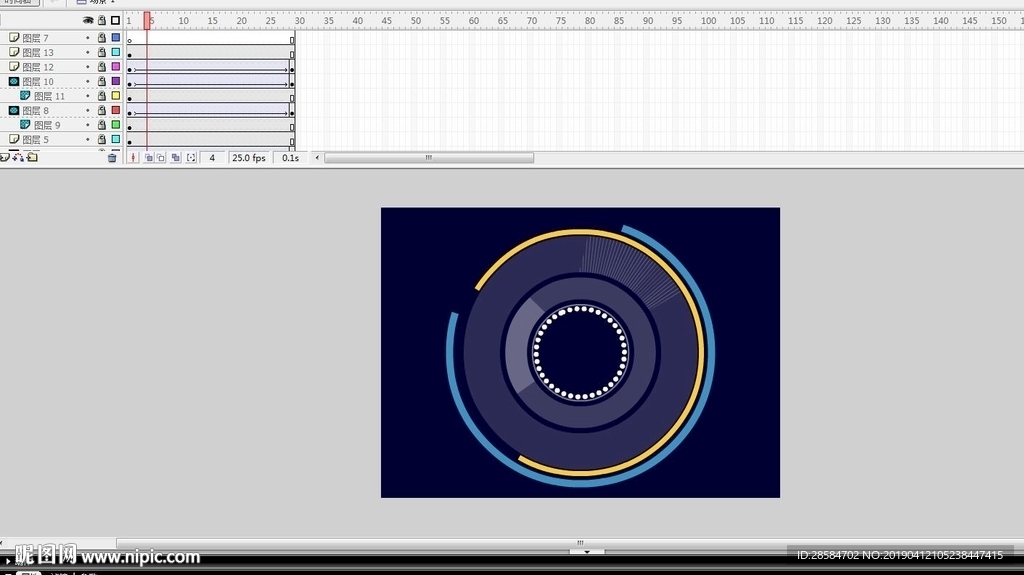
Task: Hide 图层 7 using its visibility dot
Action: [88, 38]
